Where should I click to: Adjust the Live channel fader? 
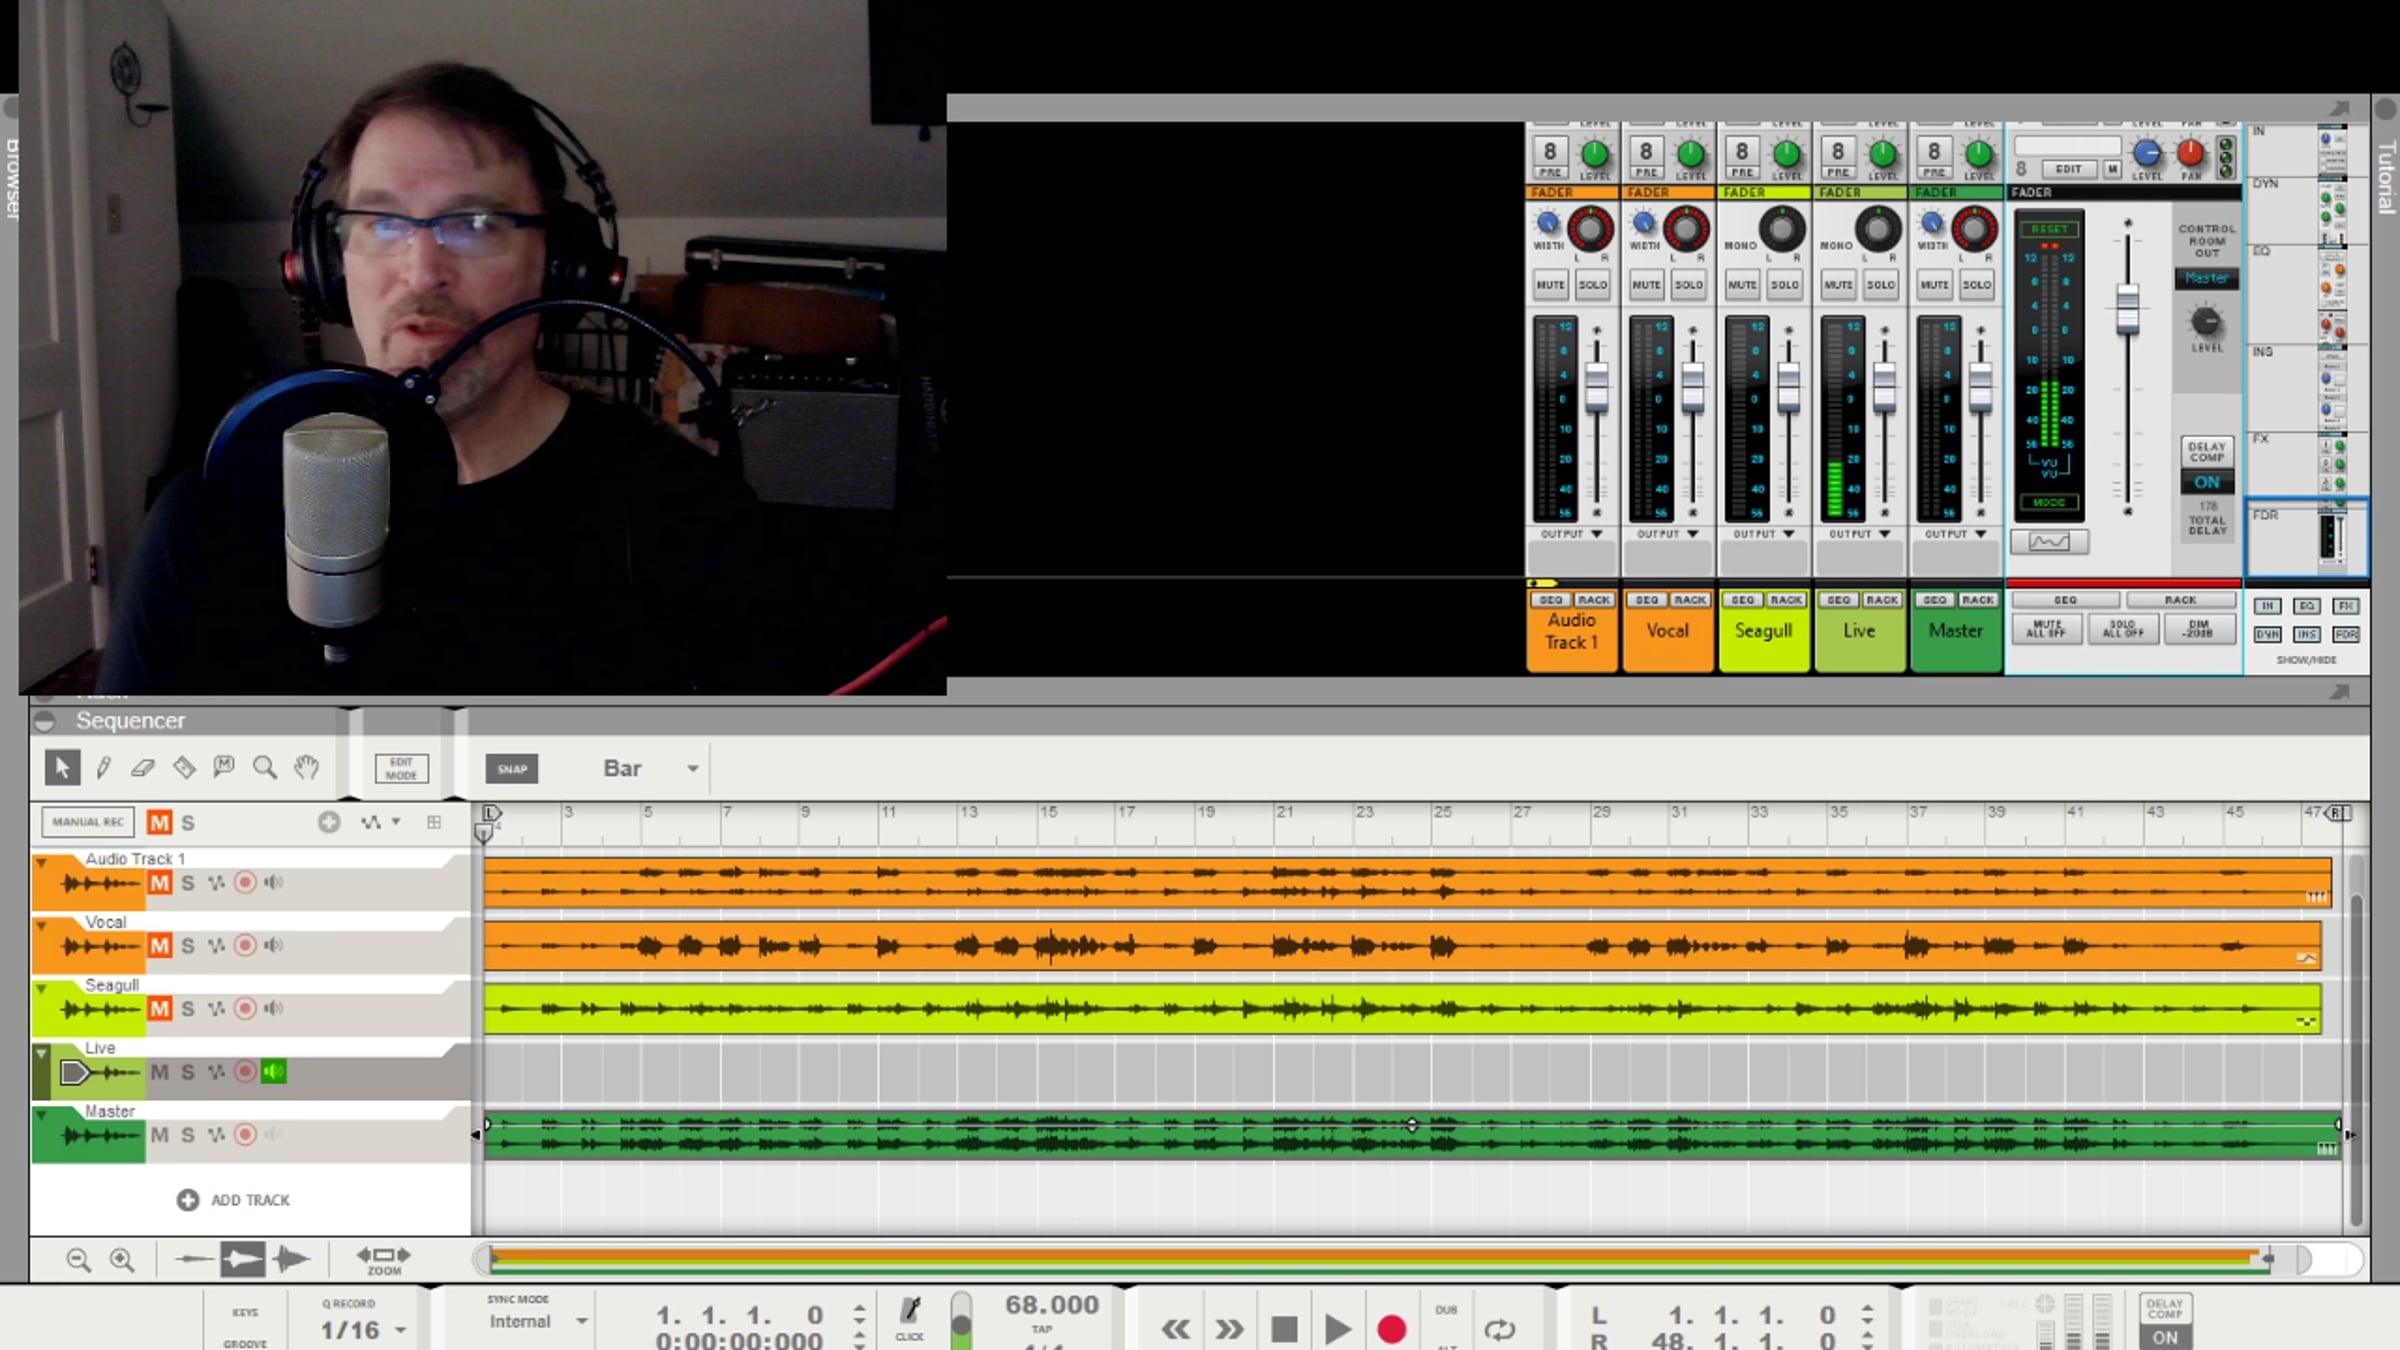[1884, 385]
